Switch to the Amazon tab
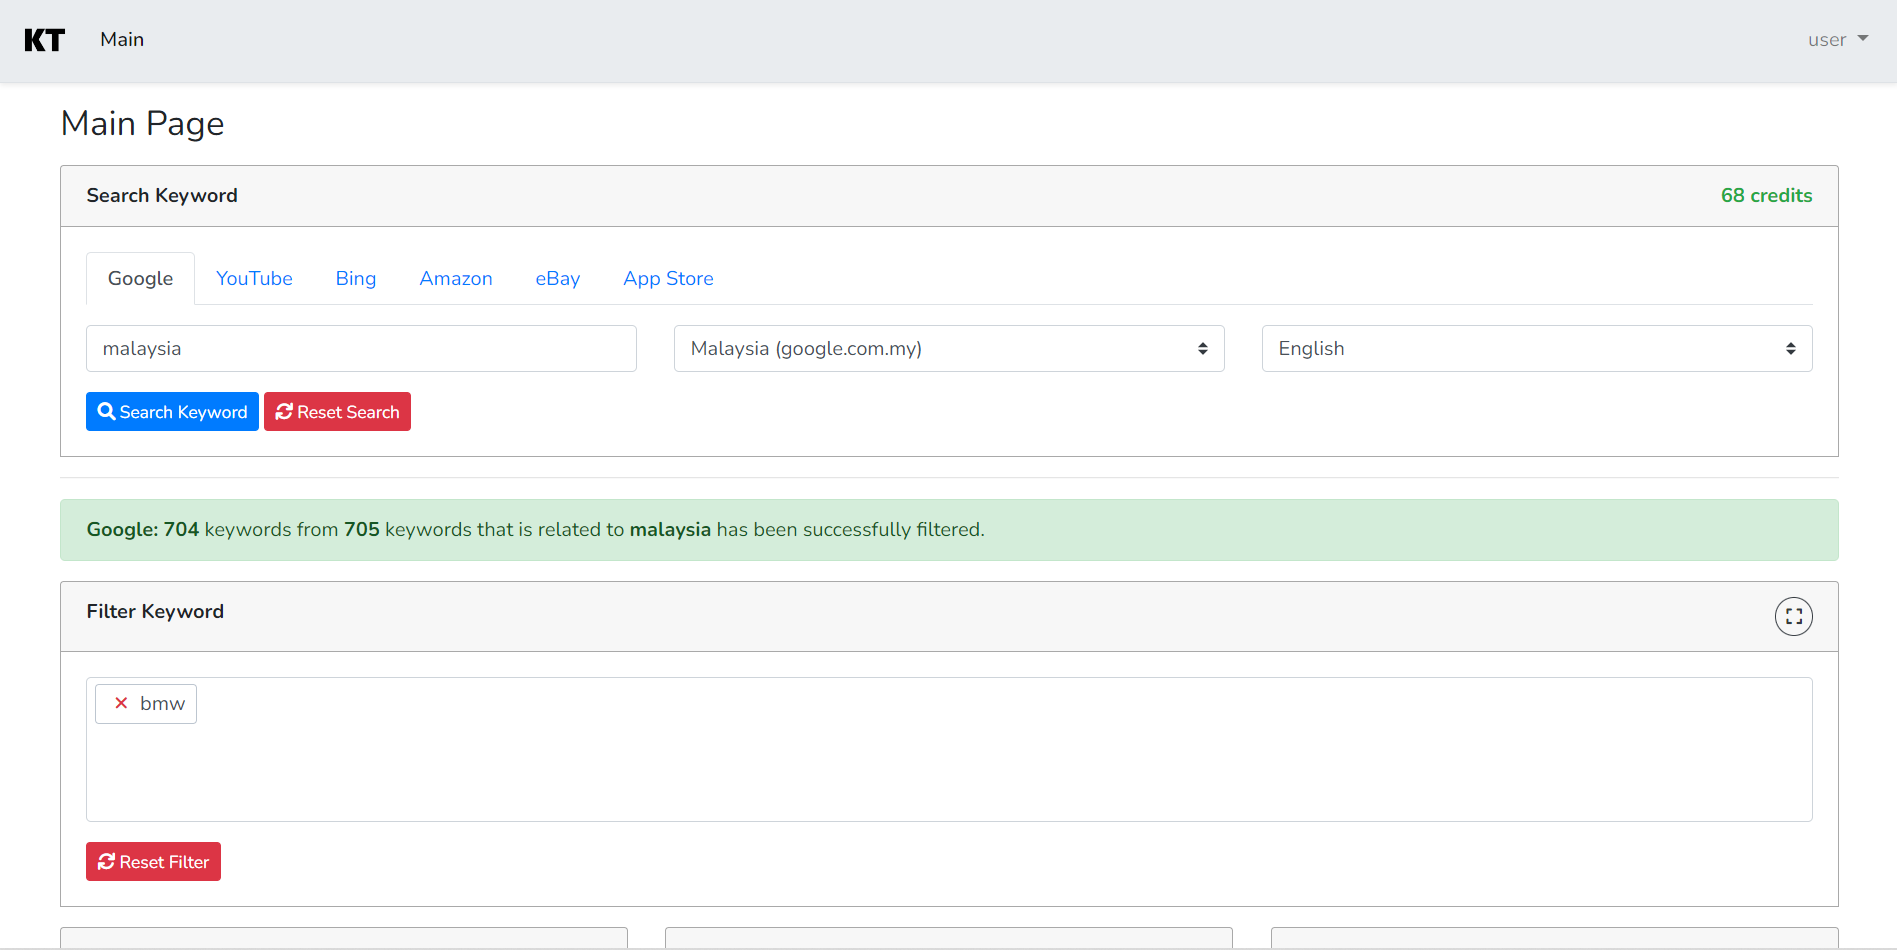 point(456,279)
